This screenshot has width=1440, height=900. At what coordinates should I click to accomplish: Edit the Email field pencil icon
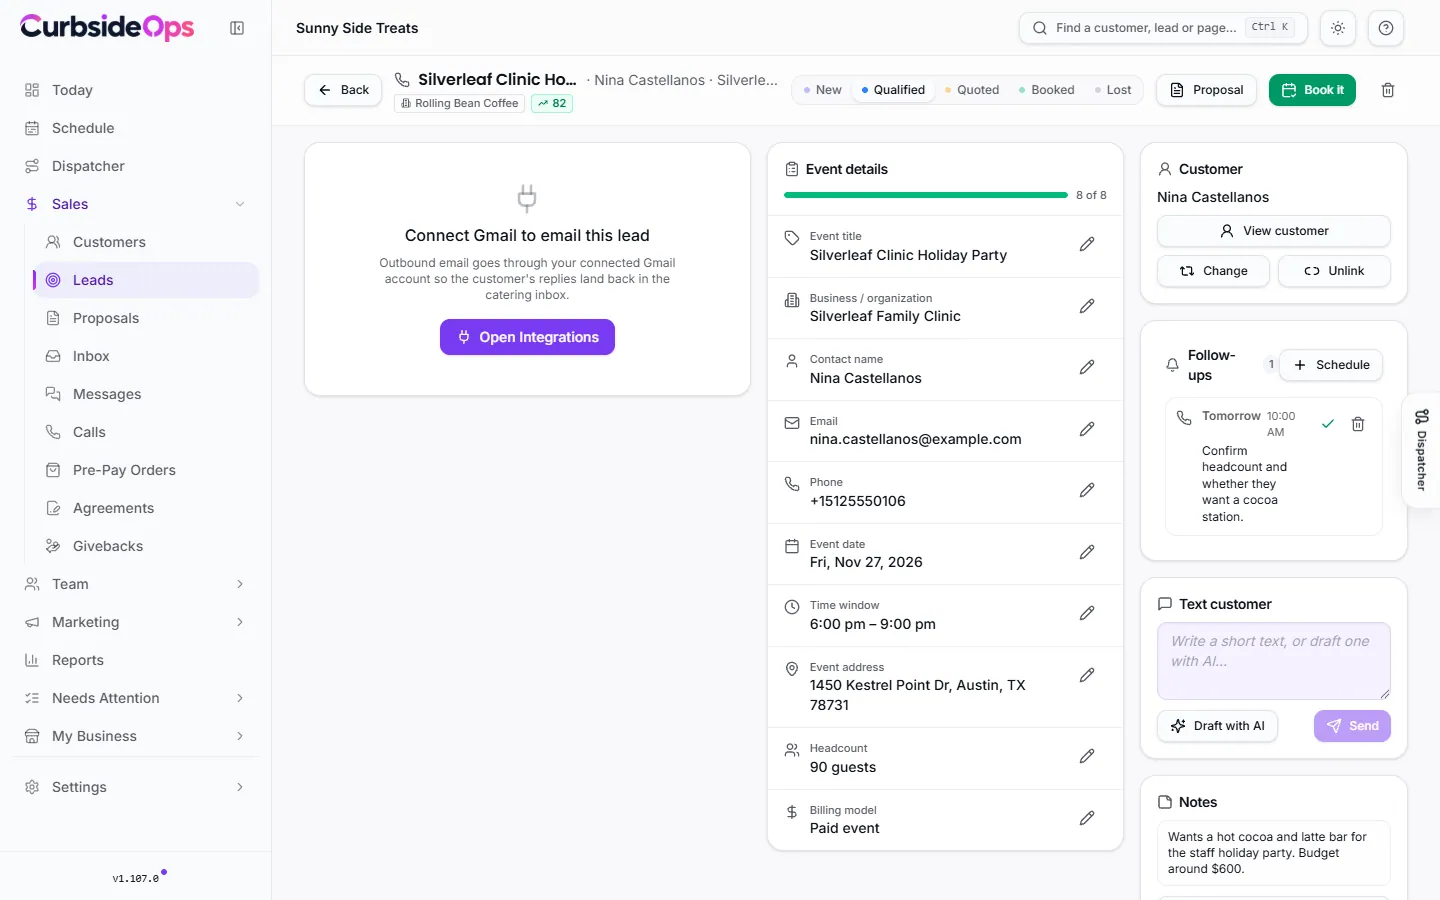[1087, 429]
